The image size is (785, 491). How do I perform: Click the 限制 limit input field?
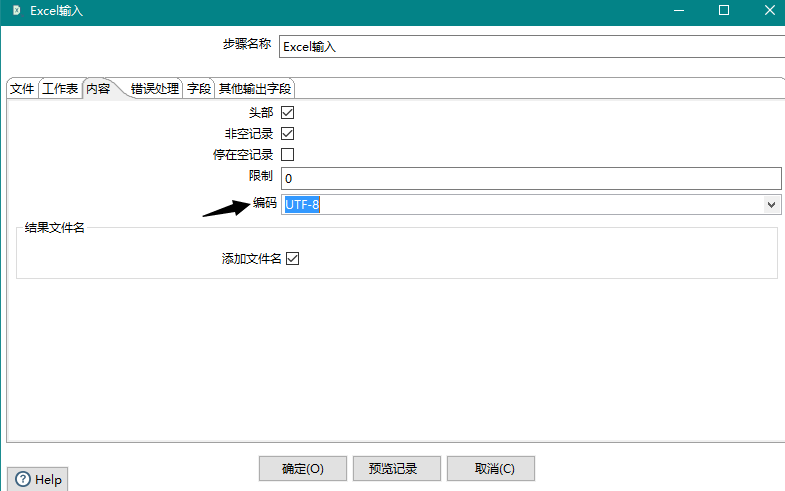pos(531,179)
